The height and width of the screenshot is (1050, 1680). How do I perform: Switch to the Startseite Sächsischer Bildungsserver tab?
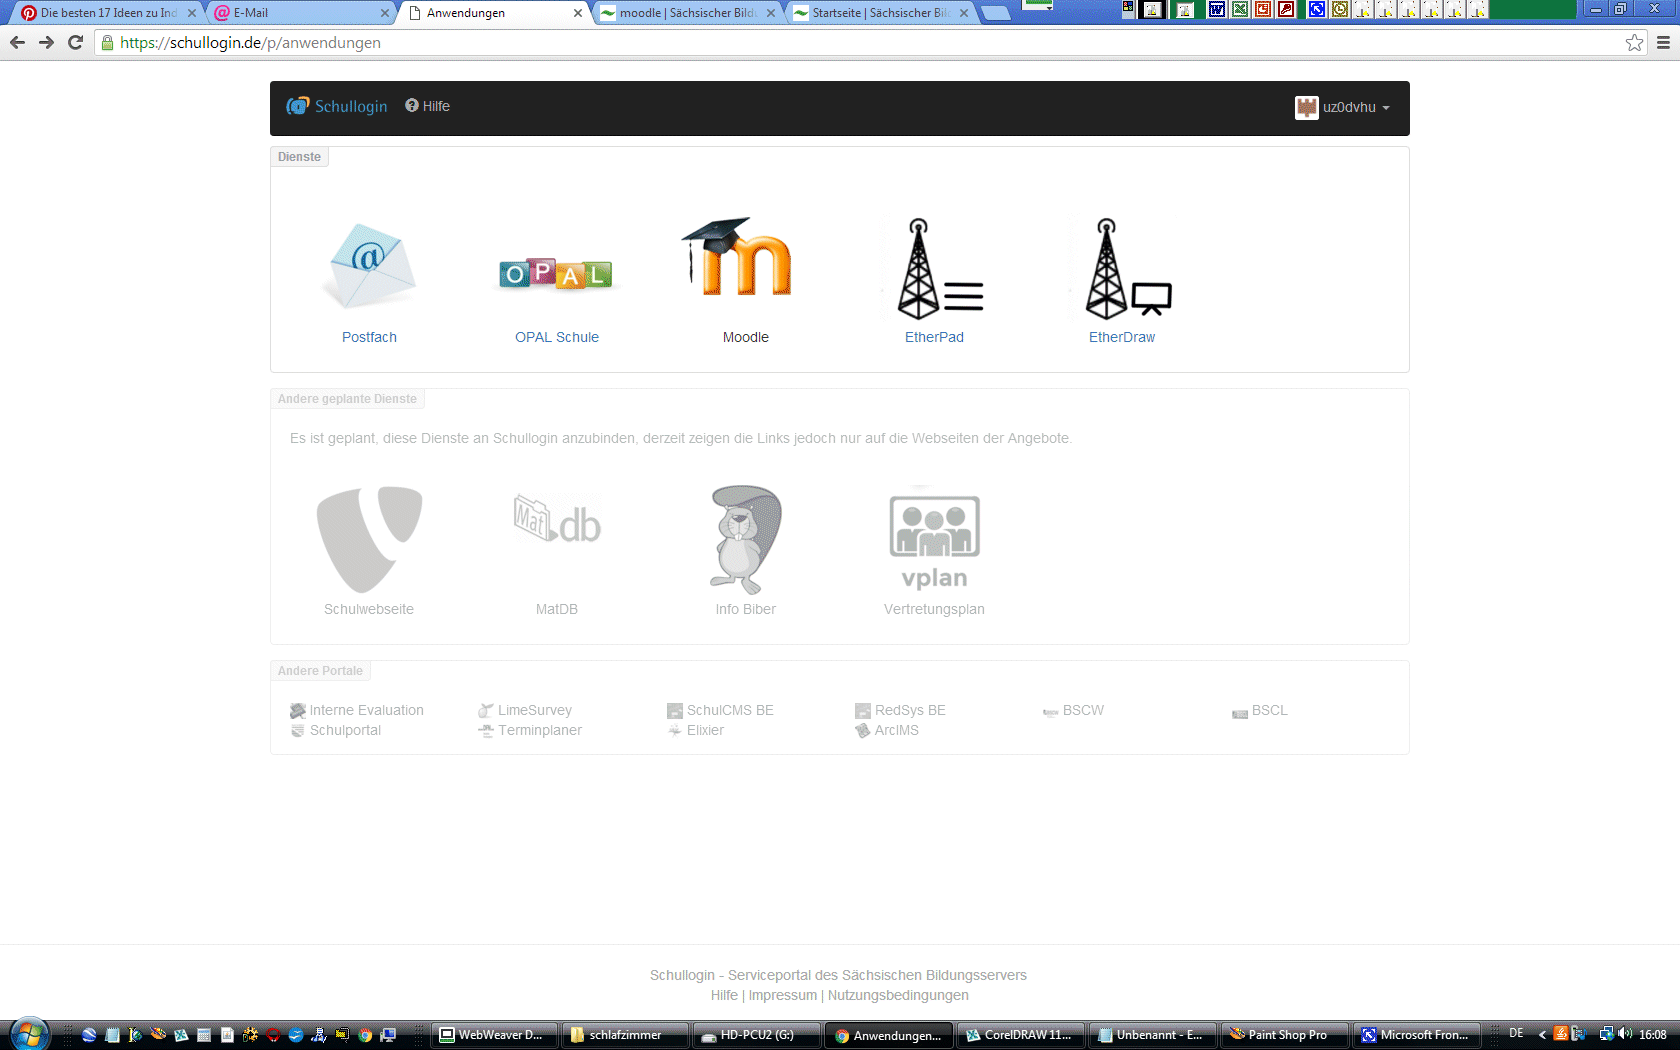pyautogui.click(x=880, y=13)
